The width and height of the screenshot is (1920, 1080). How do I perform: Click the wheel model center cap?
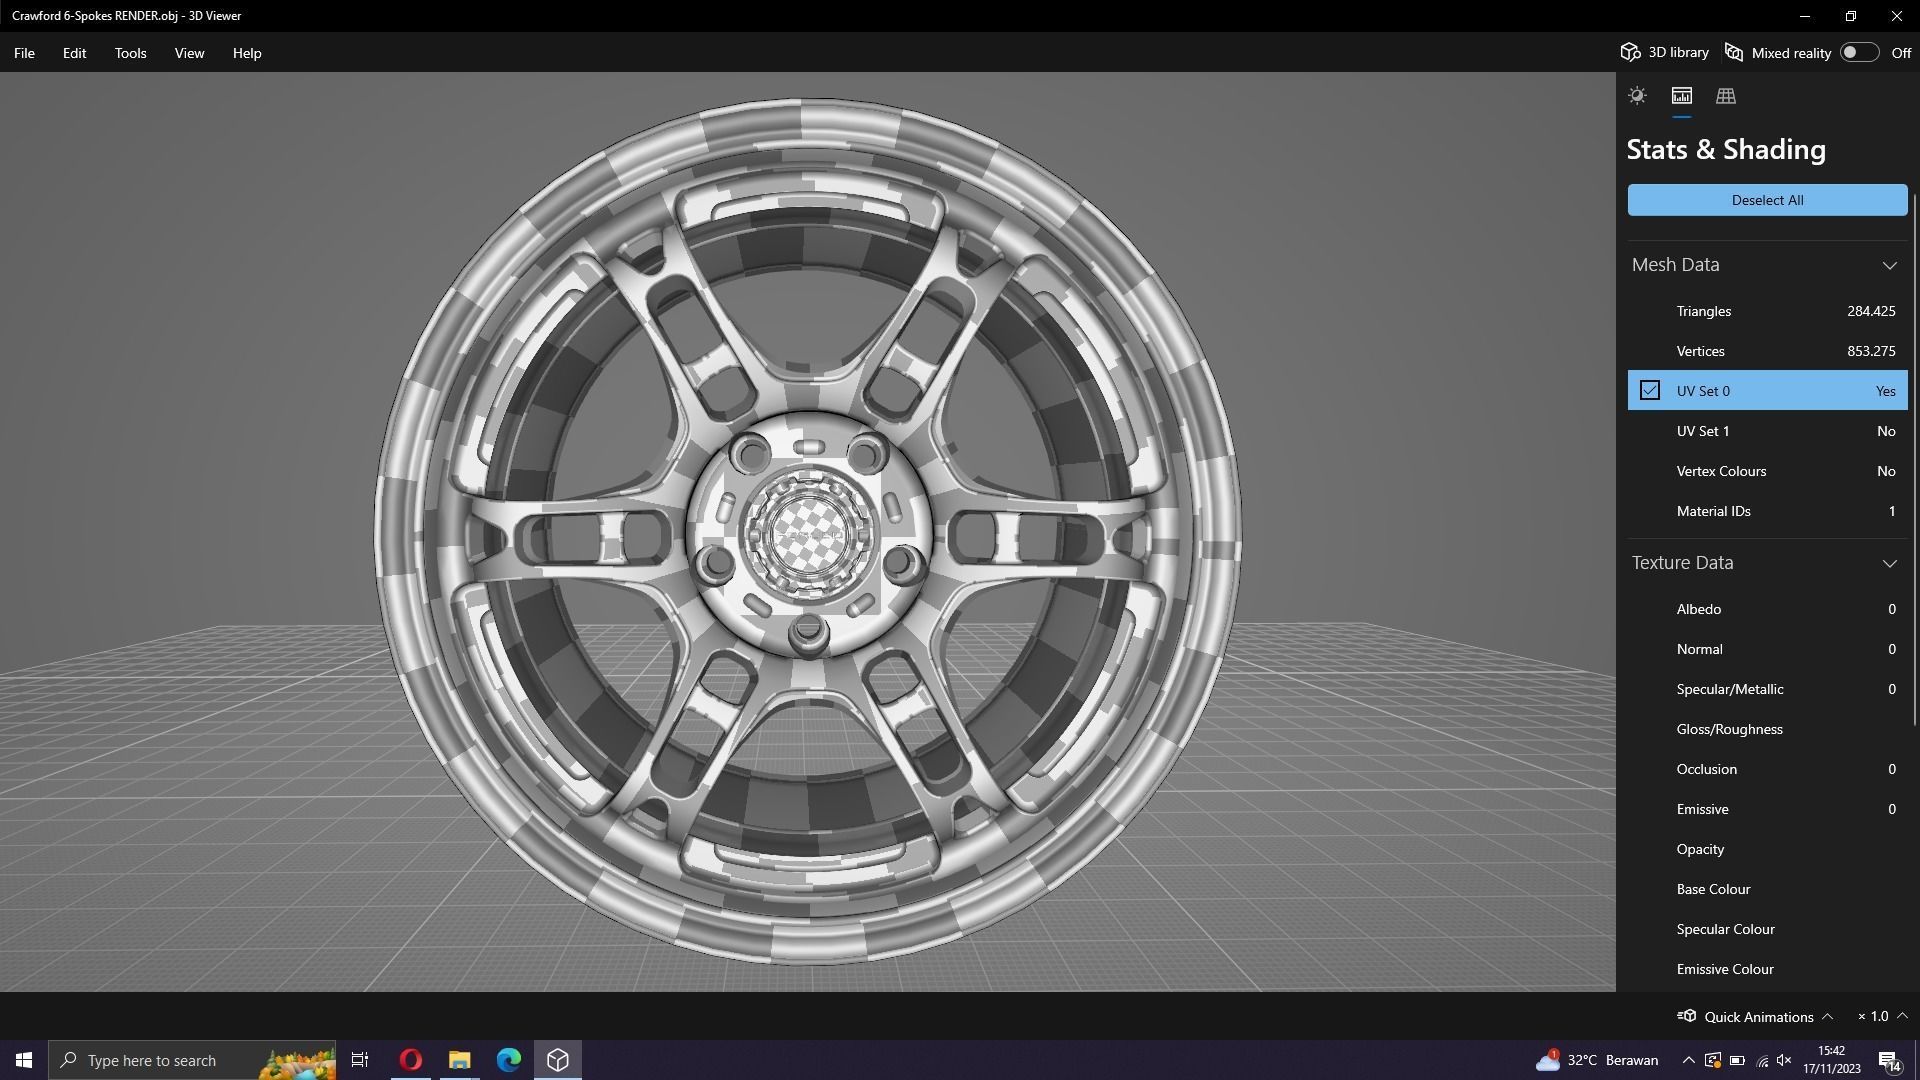click(x=808, y=534)
